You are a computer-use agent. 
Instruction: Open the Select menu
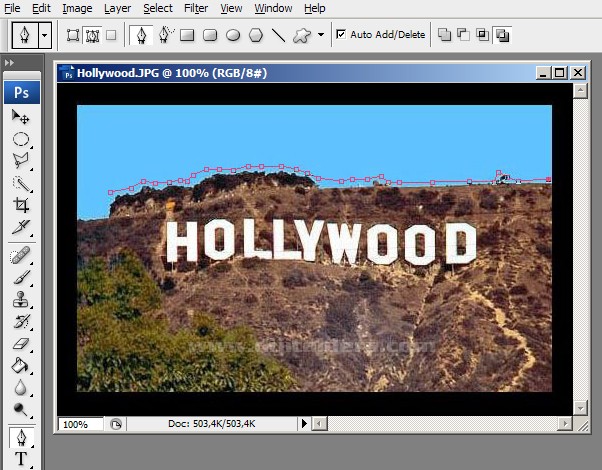click(x=158, y=8)
